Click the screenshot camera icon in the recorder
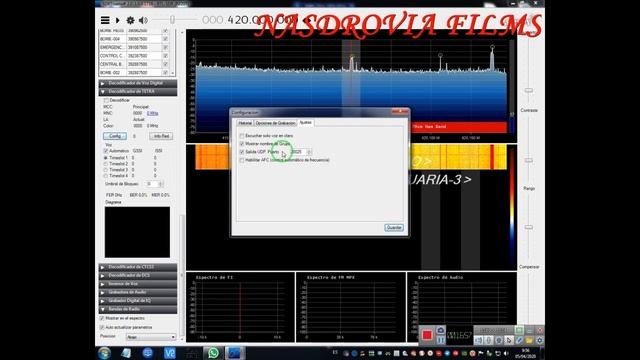This screenshot has width=640, height=360. coord(441,330)
